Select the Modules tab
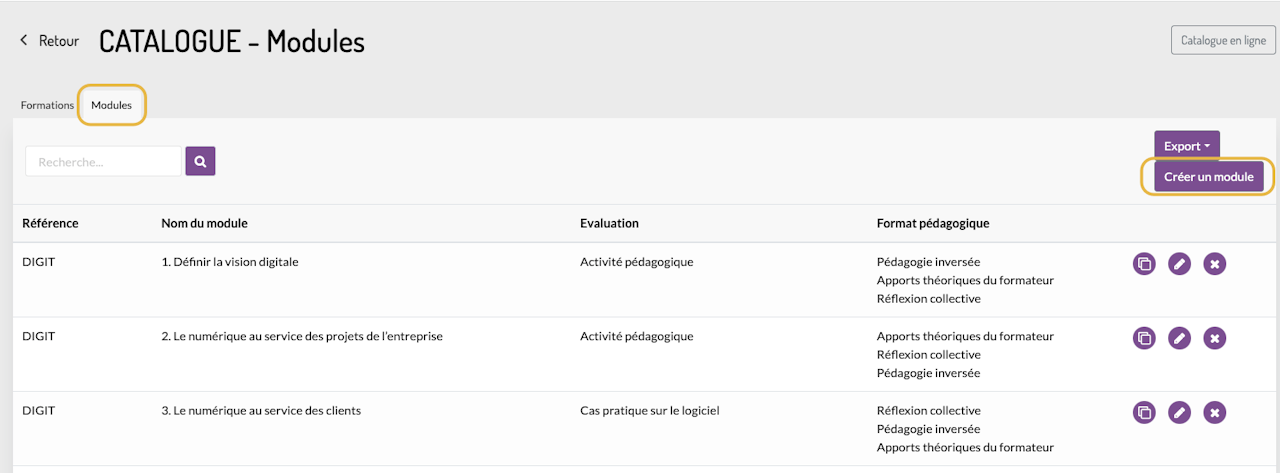 (x=111, y=105)
